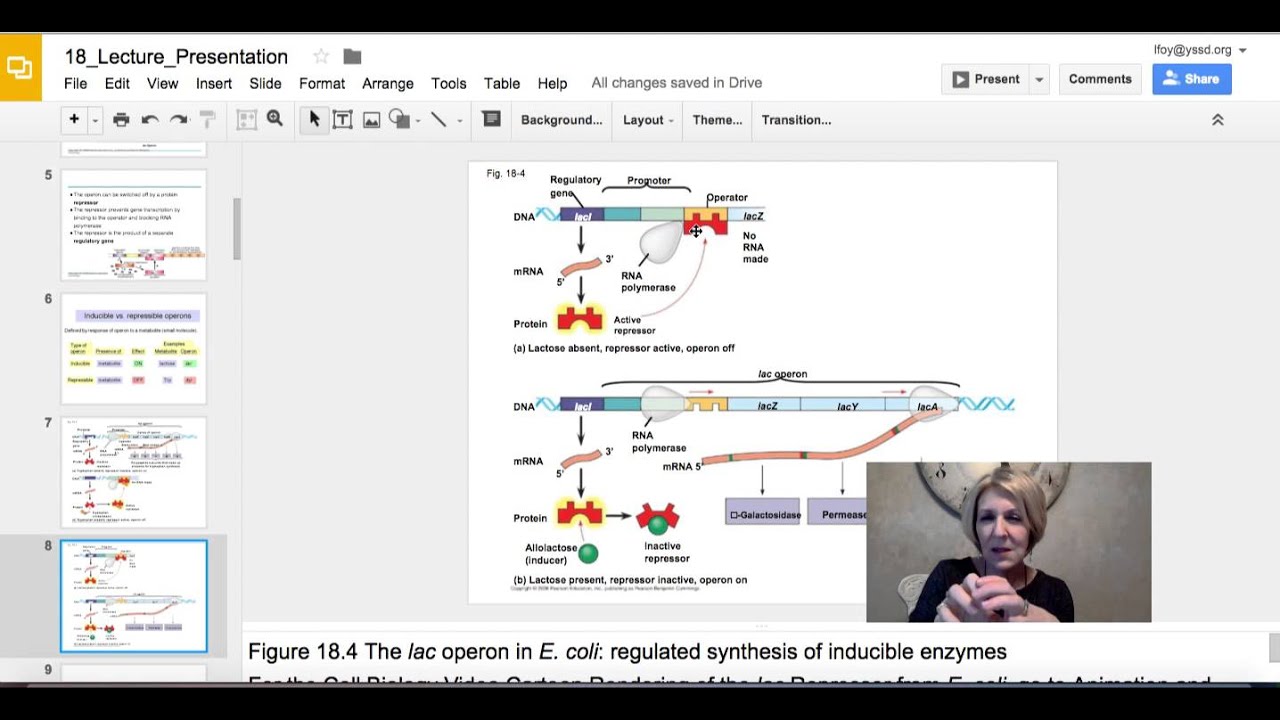Click 'All changes saved in Drive' status
Screen dimensions: 1280x720
point(677,83)
